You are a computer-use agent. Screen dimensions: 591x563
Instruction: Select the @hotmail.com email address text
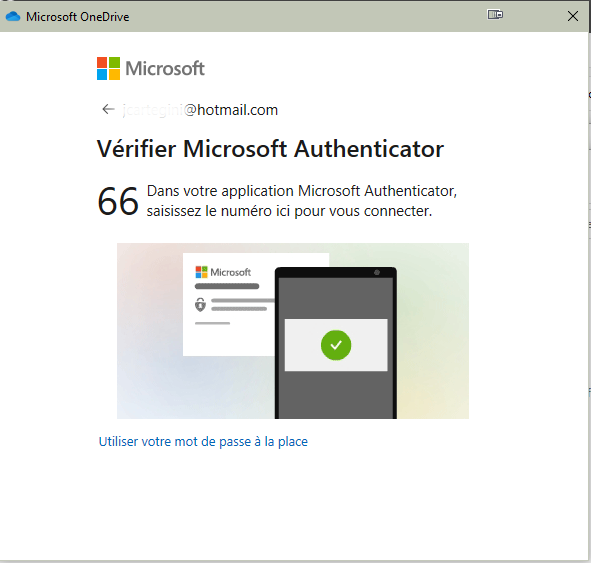click(200, 110)
